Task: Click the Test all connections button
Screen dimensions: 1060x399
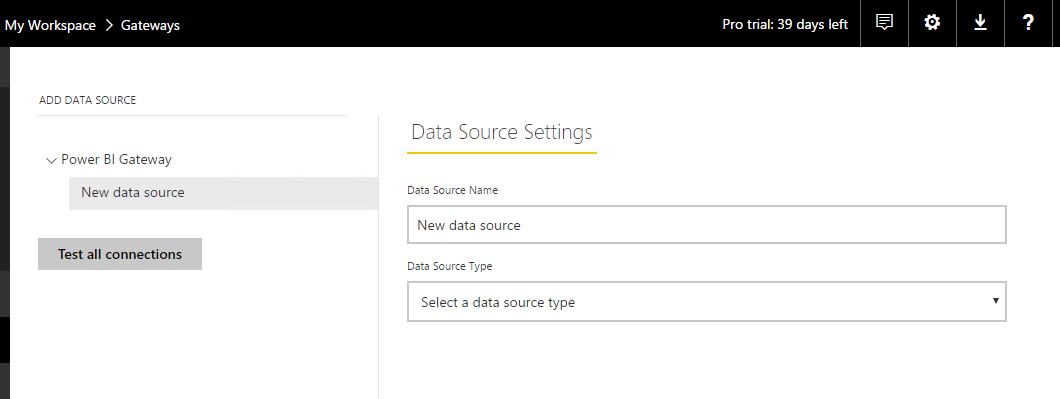Action: pos(120,254)
